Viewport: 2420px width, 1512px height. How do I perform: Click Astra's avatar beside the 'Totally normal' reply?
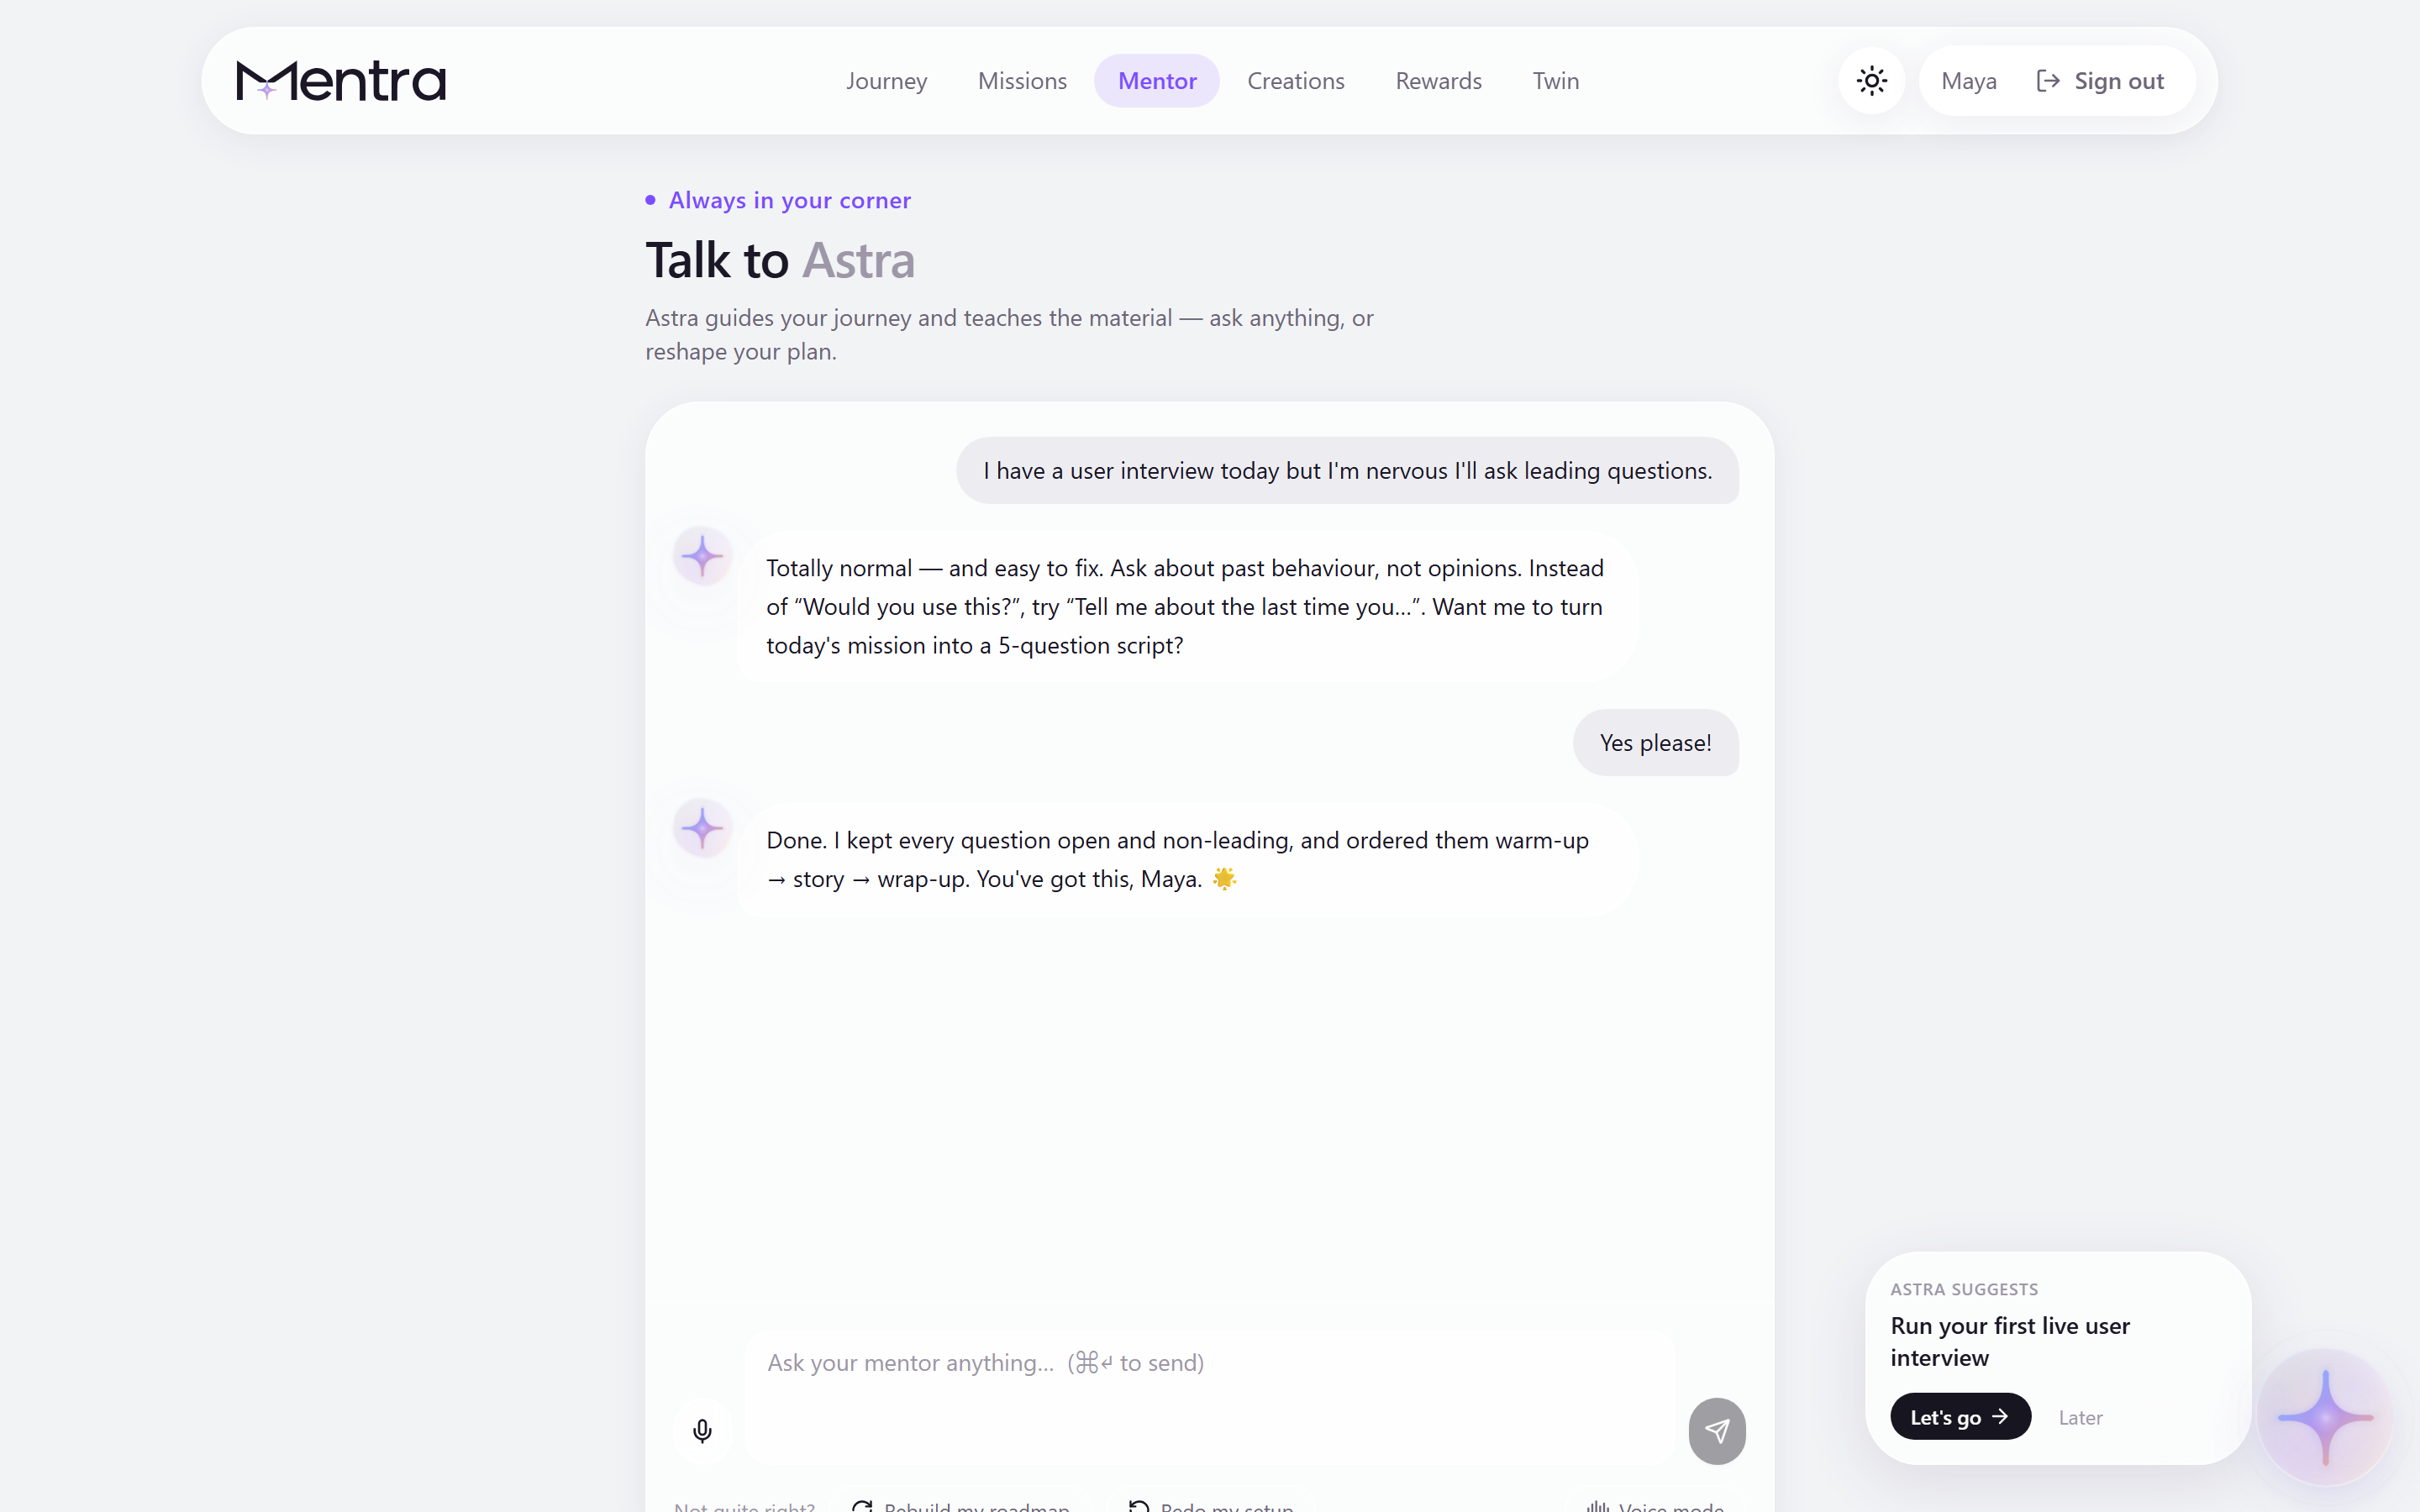pyautogui.click(x=702, y=556)
